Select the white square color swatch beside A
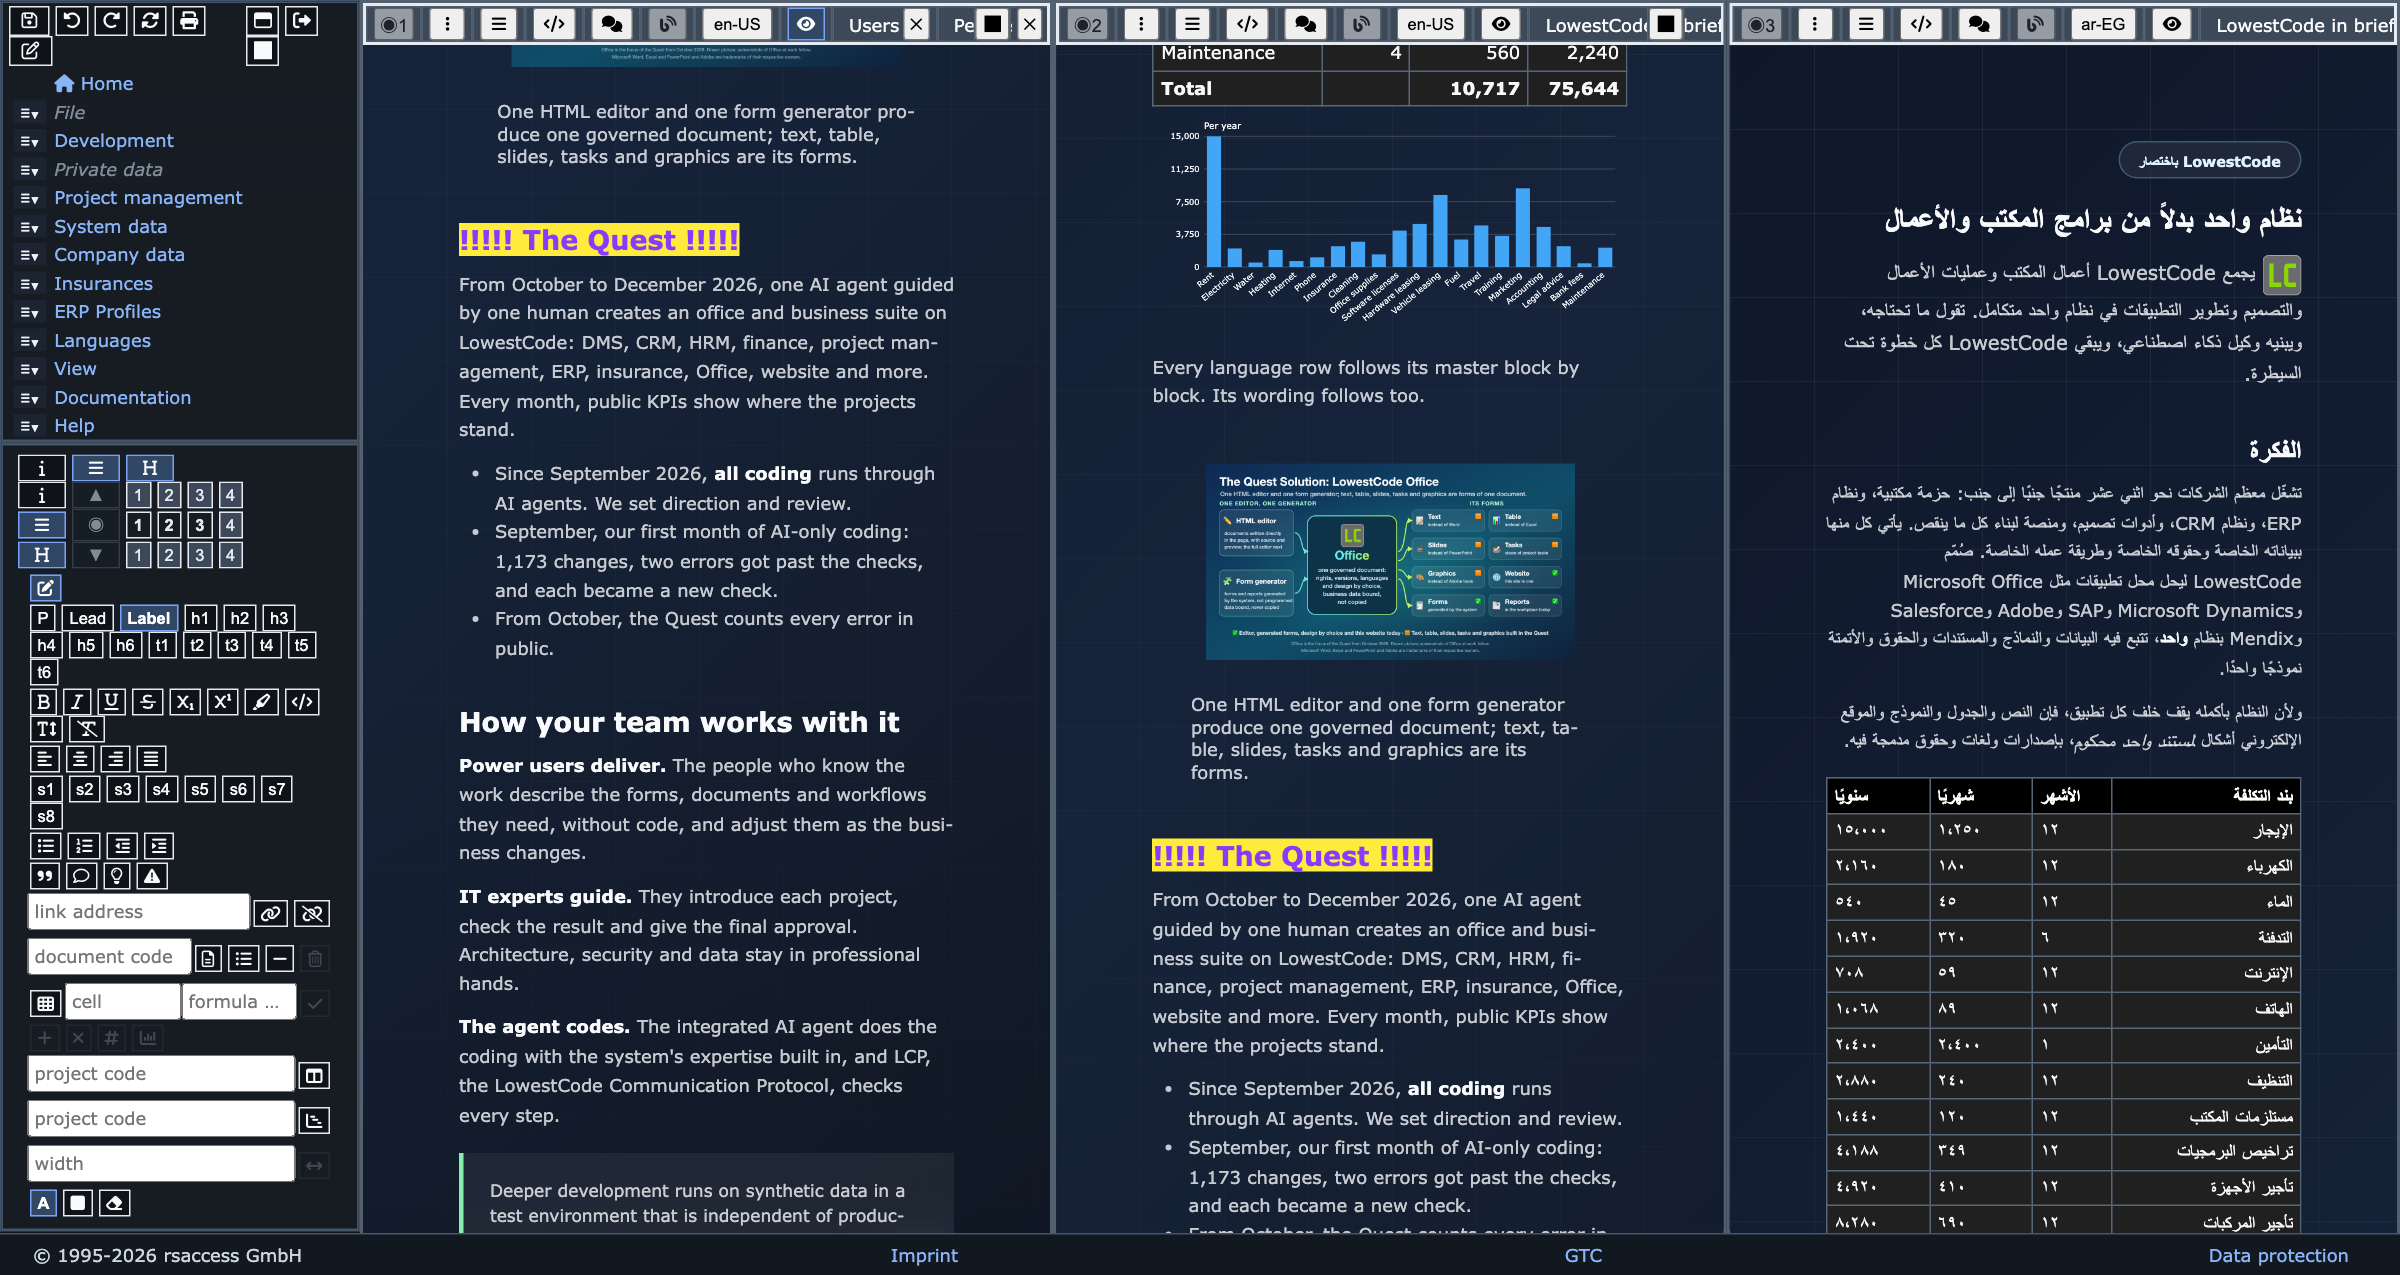The height and width of the screenshot is (1275, 2400). pyautogui.click(x=78, y=1203)
